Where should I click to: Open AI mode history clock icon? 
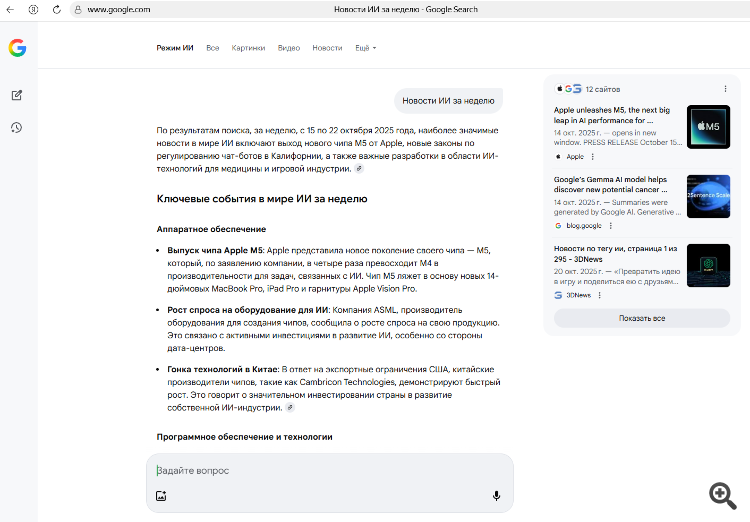tap(17, 128)
